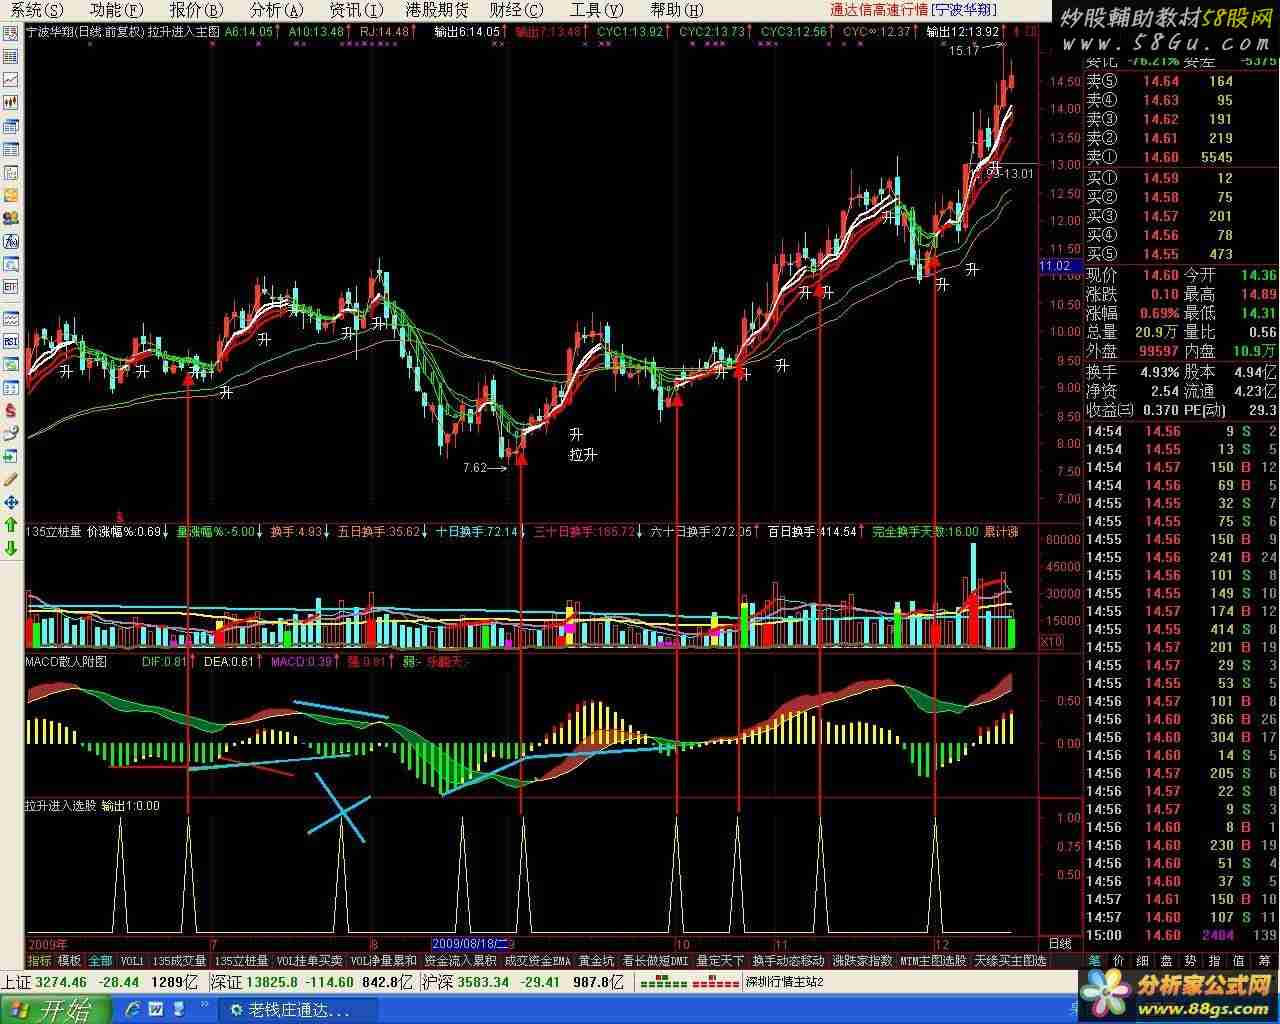Switch to 黄金坑 indicator tab
This screenshot has width=1280, height=1024.
597,960
